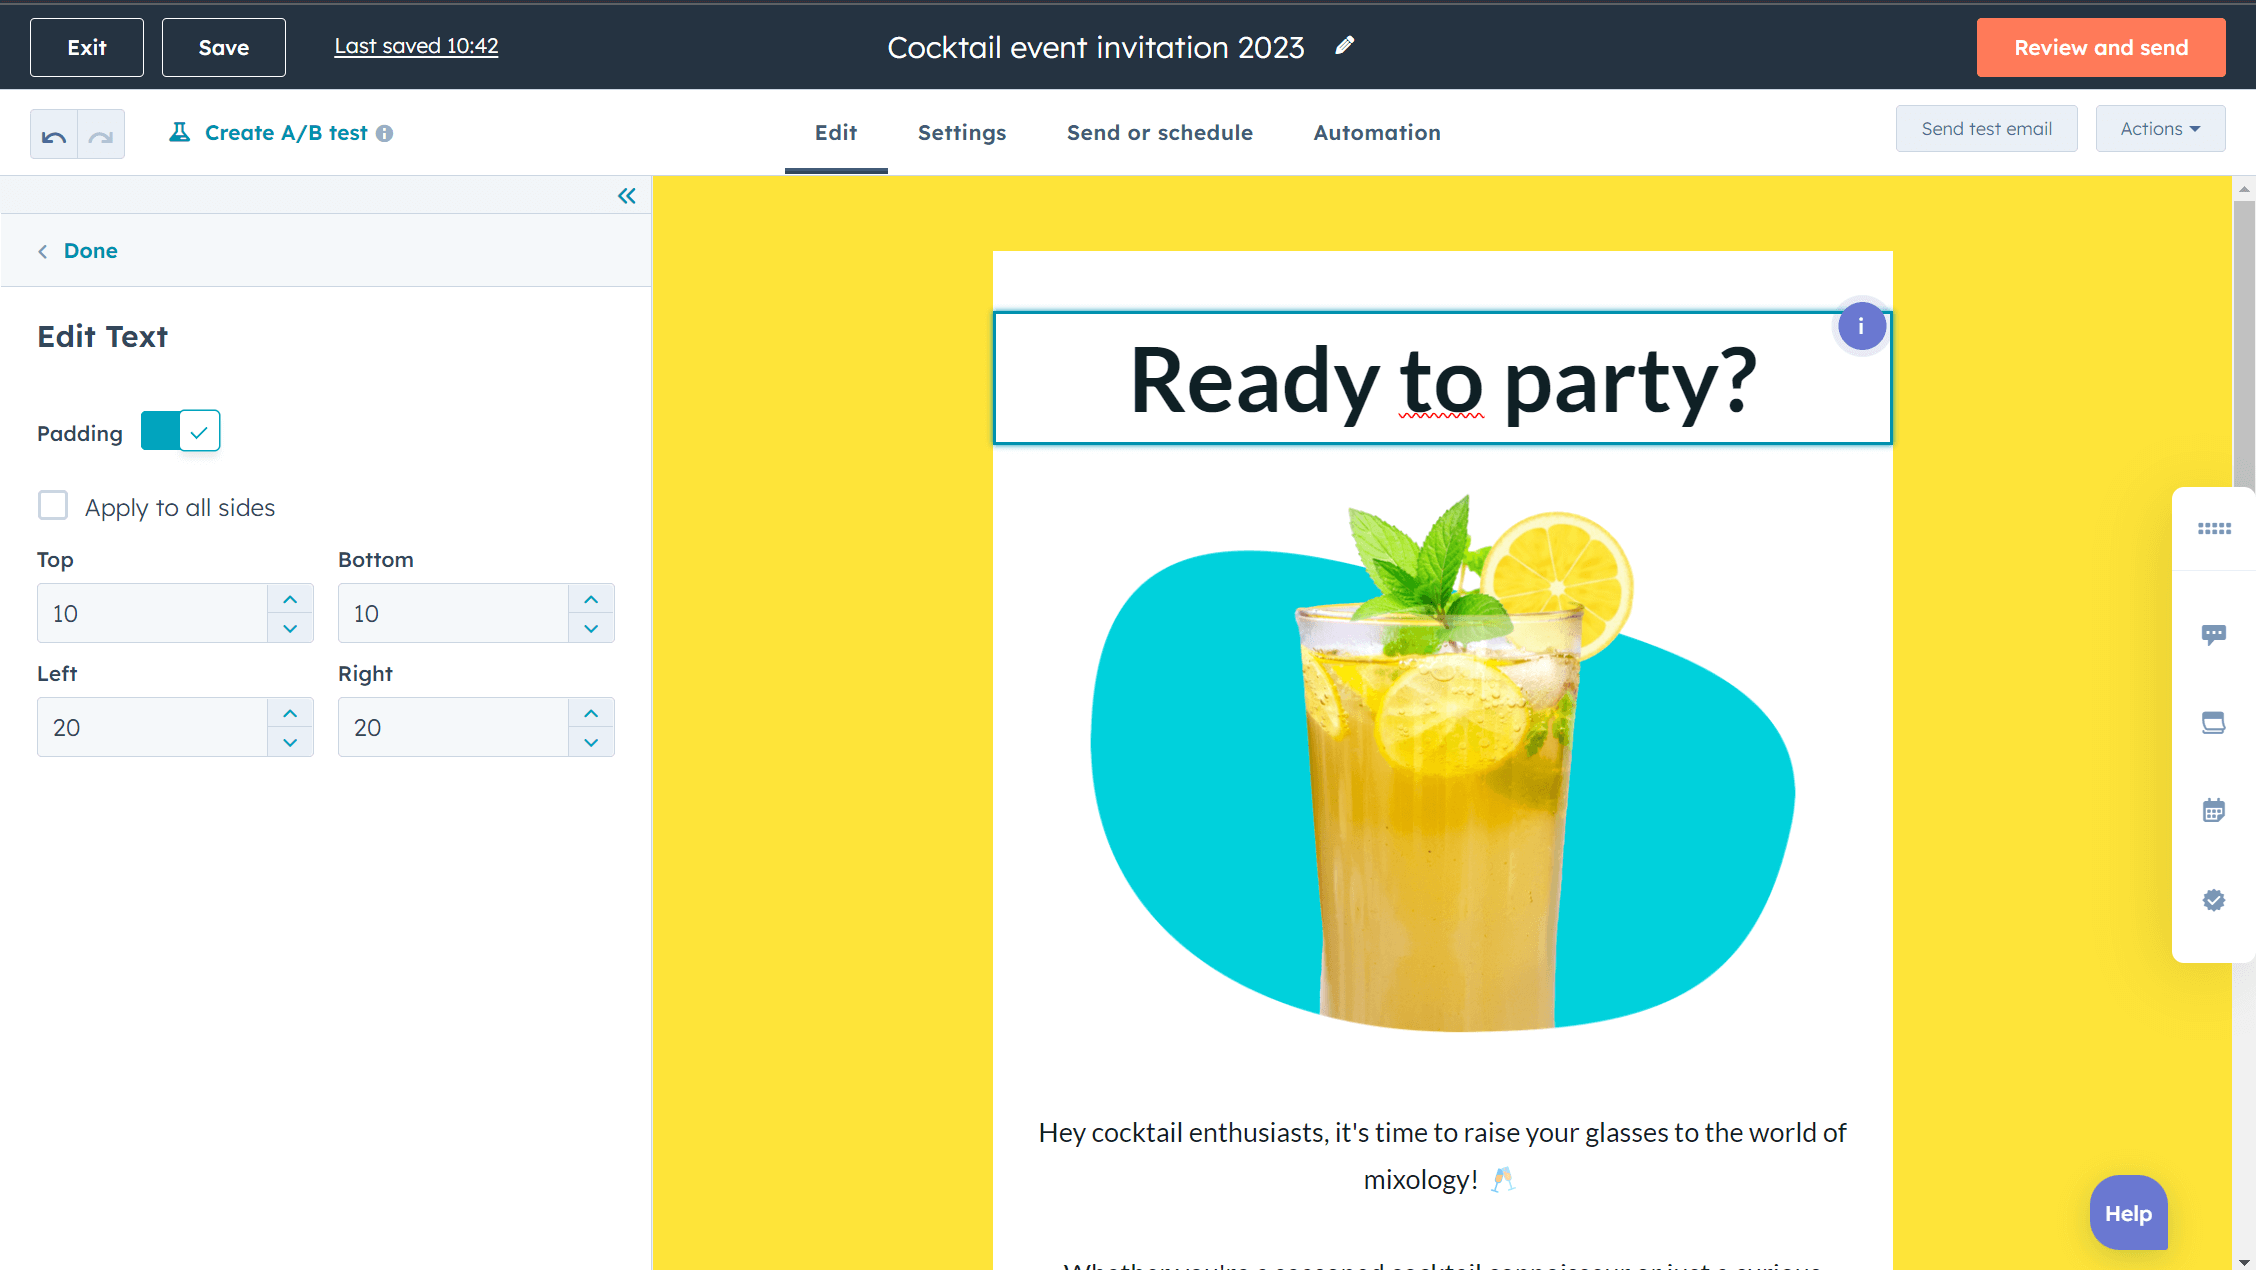
Task: Click the Exit button
Action: pos(87,47)
